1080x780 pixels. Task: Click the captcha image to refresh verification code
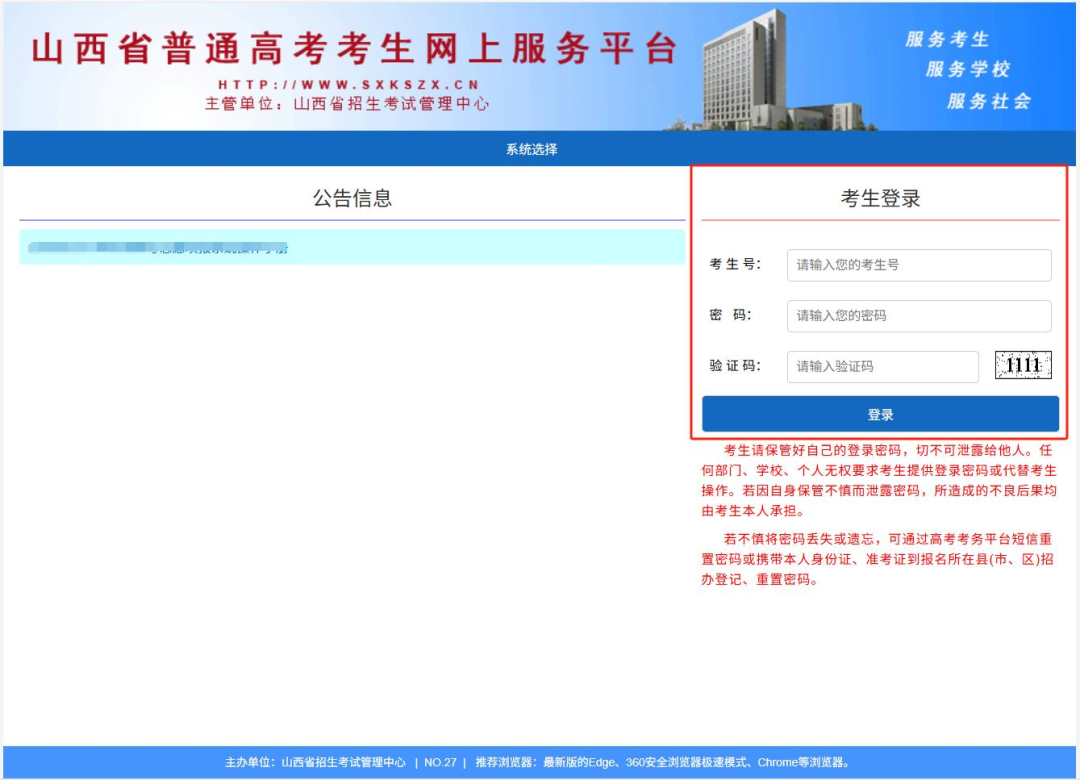coord(1022,367)
